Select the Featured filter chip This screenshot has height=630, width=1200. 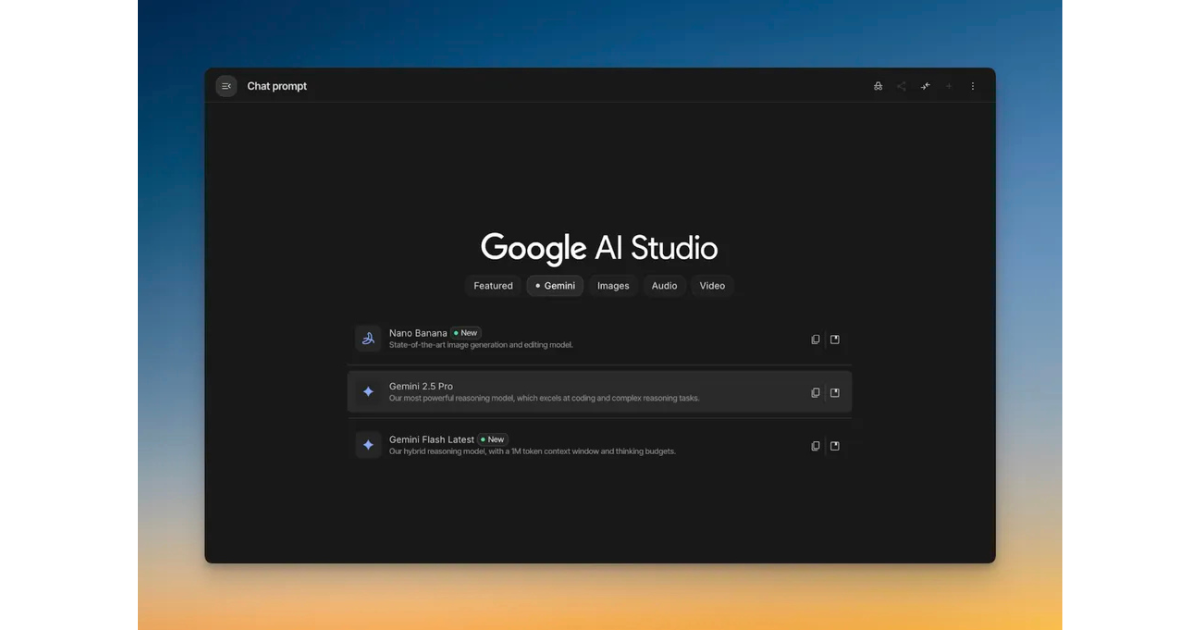coord(493,286)
